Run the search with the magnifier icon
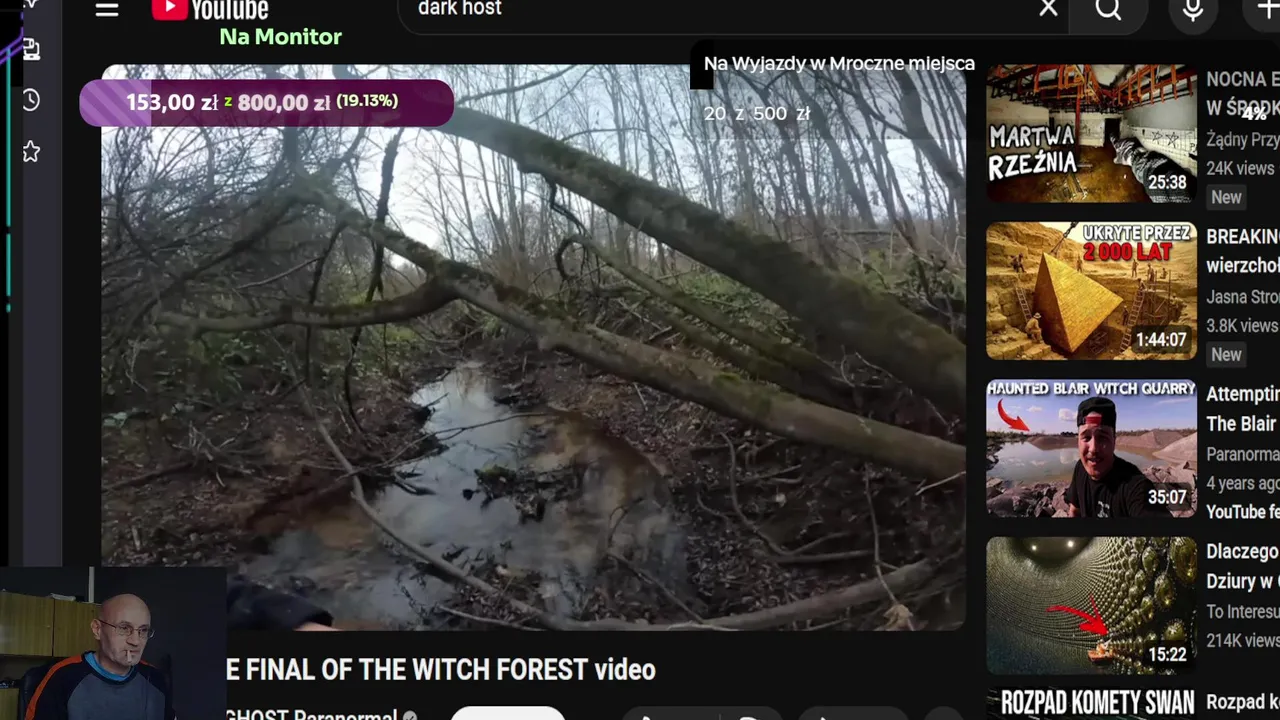The height and width of the screenshot is (720, 1280). point(1108,10)
